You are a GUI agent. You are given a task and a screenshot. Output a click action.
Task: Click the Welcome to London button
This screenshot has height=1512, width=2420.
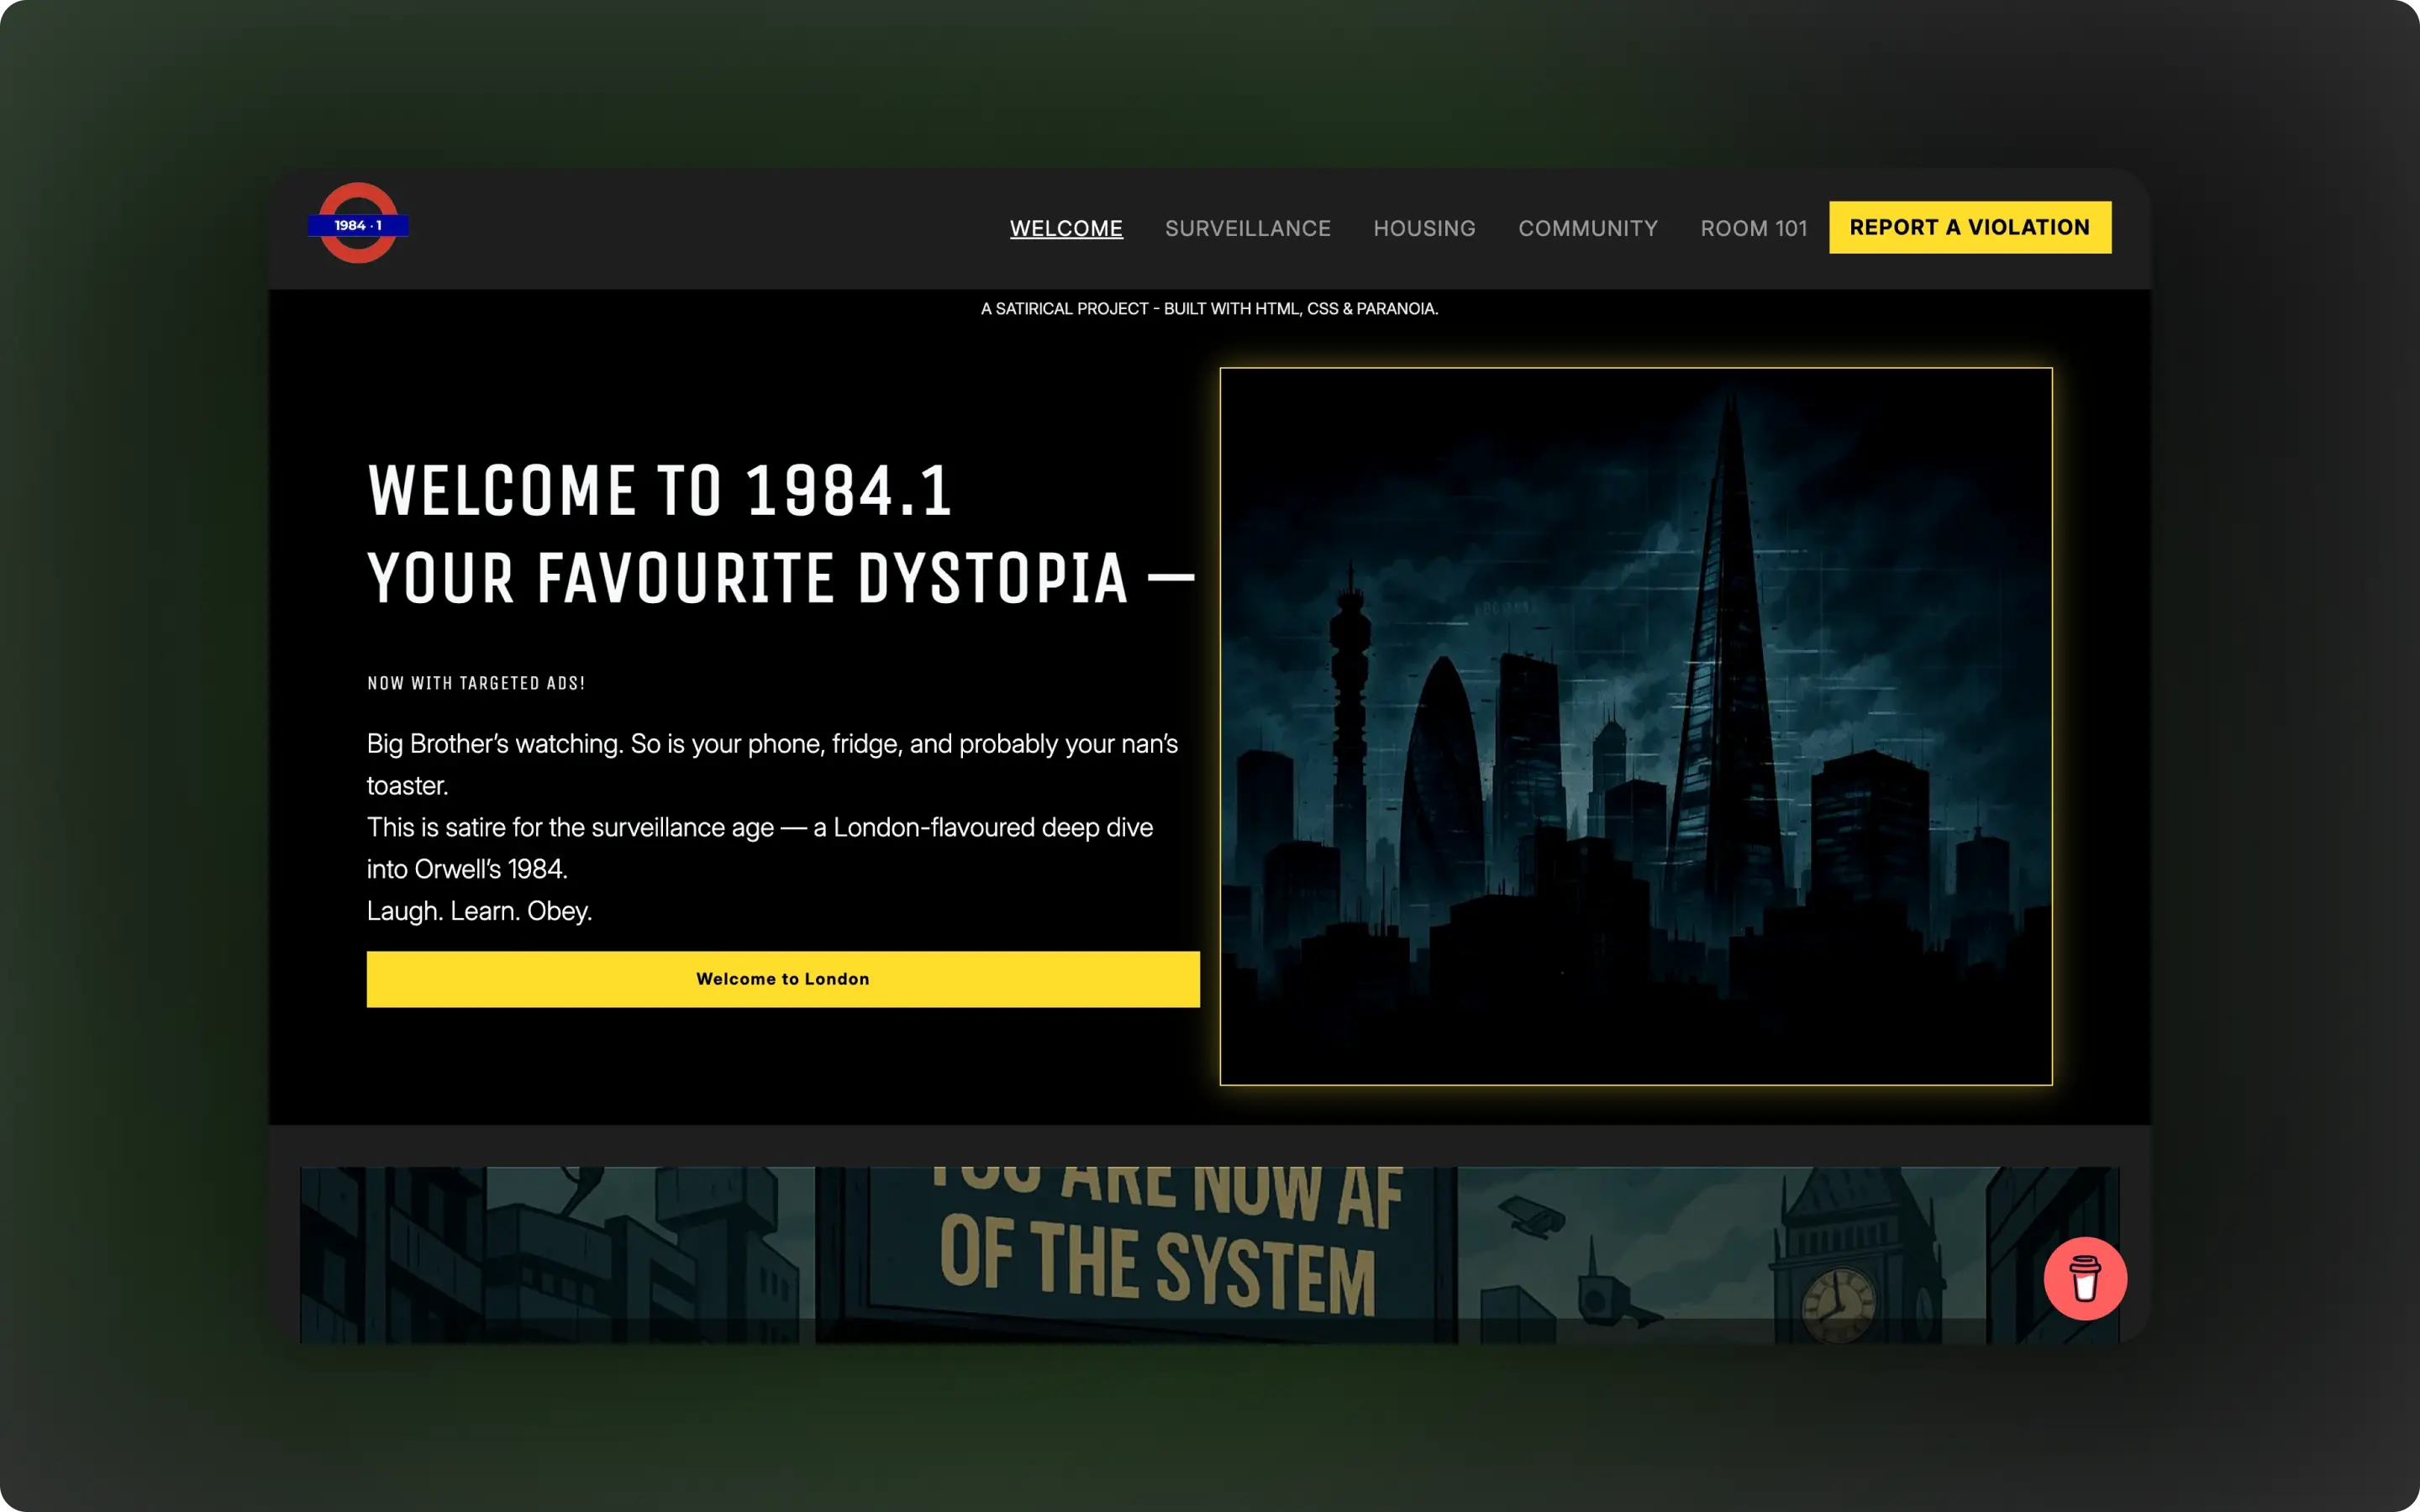pyautogui.click(x=782, y=978)
